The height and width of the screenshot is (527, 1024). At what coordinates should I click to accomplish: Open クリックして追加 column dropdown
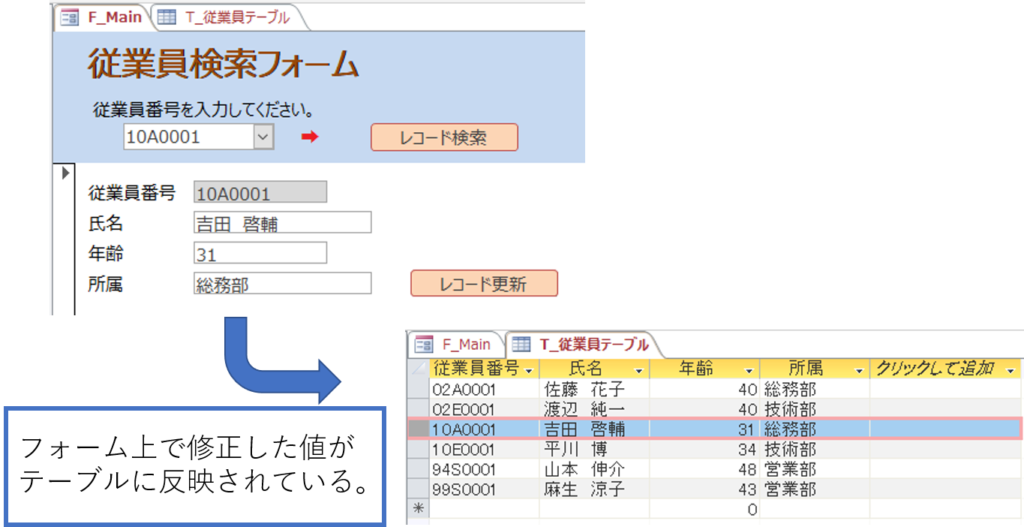1012,370
